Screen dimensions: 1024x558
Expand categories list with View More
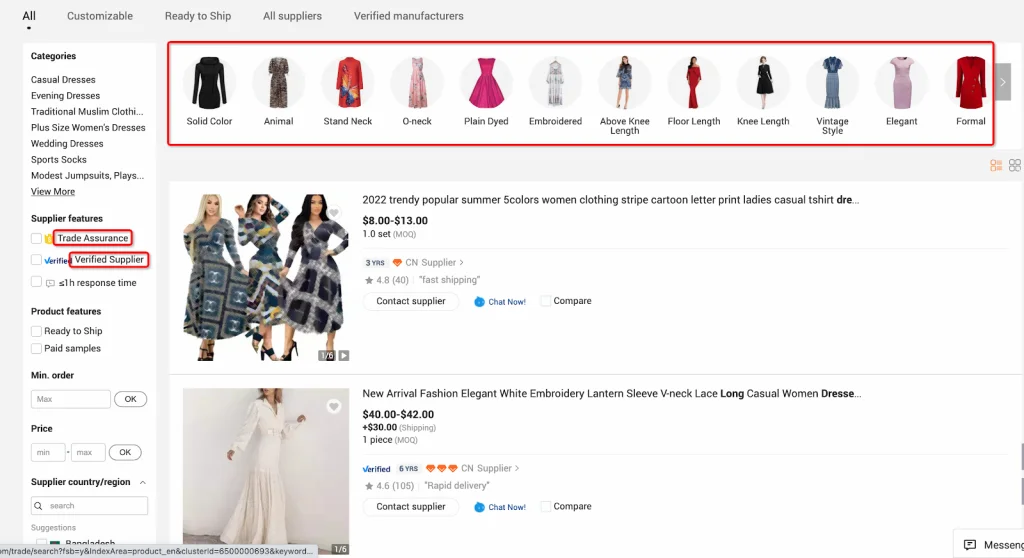tap(53, 192)
